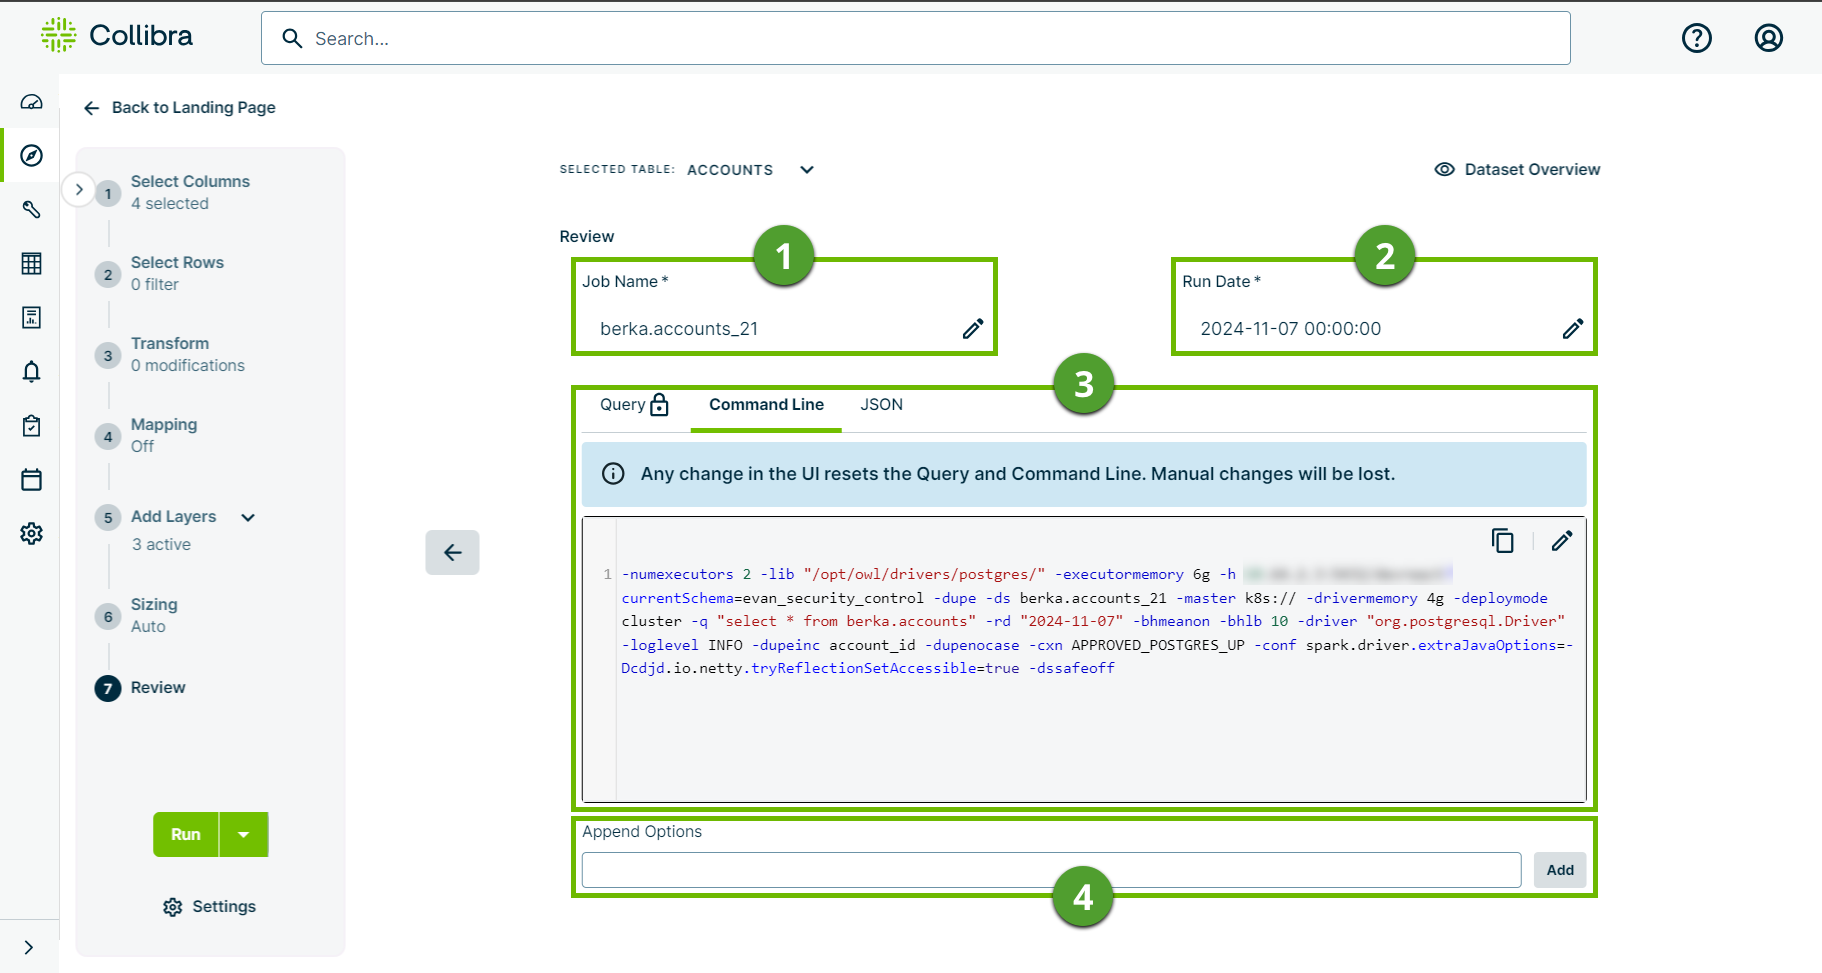The image size is (1822, 973).
Task: Copy the command line text
Action: click(1503, 540)
